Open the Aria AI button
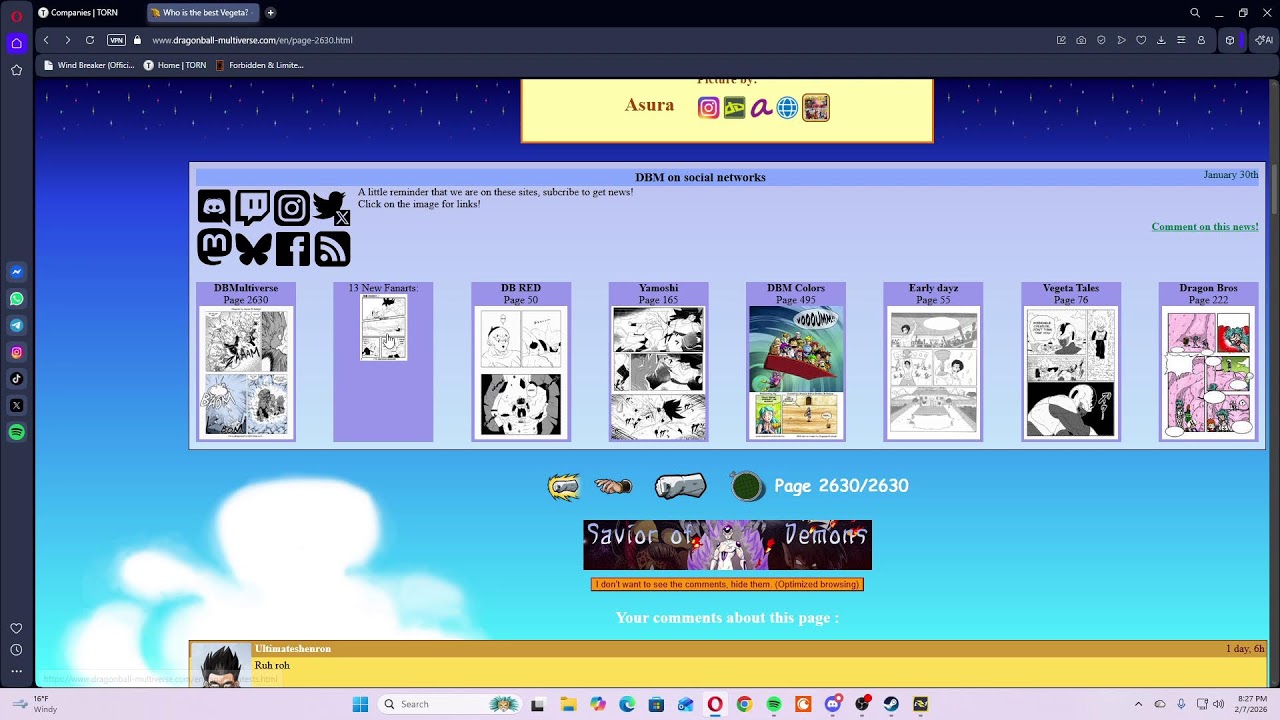 coord(1264,40)
